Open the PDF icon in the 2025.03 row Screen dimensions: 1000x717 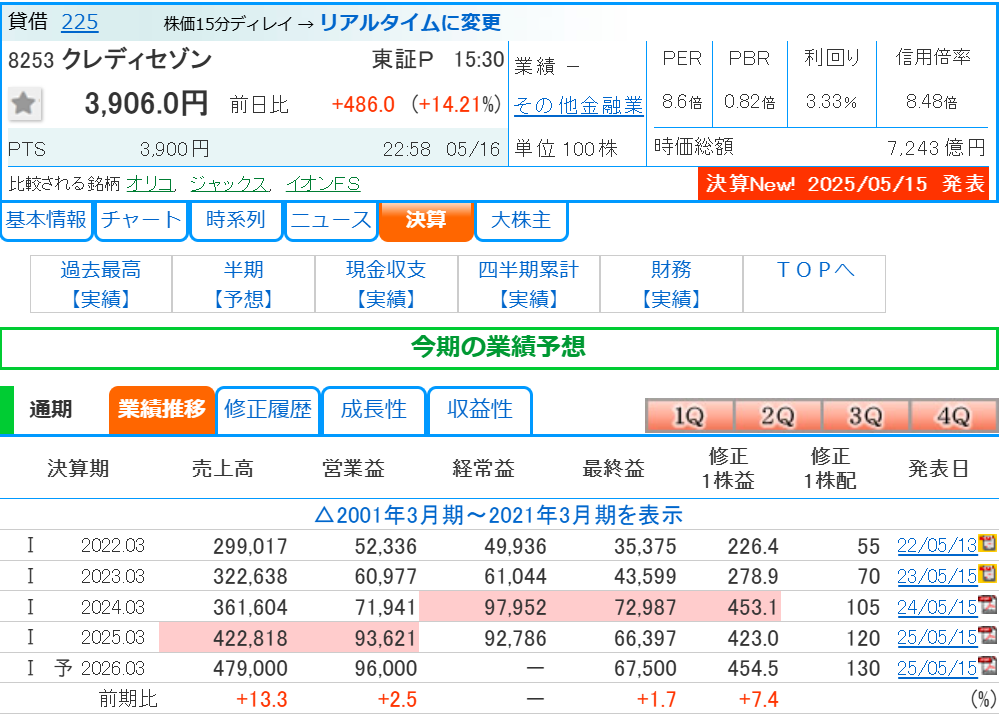pyautogui.click(x=987, y=635)
